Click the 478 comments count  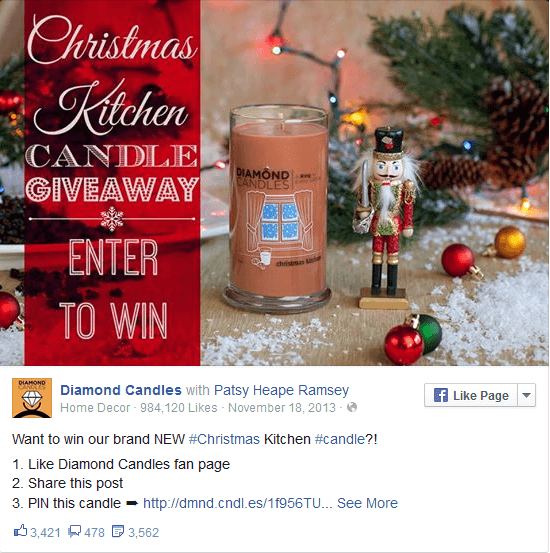click(95, 533)
